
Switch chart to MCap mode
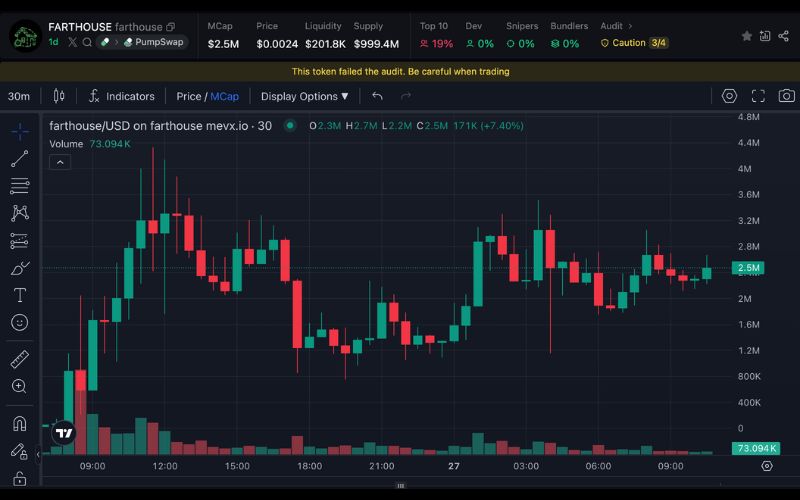click(224, 96)
